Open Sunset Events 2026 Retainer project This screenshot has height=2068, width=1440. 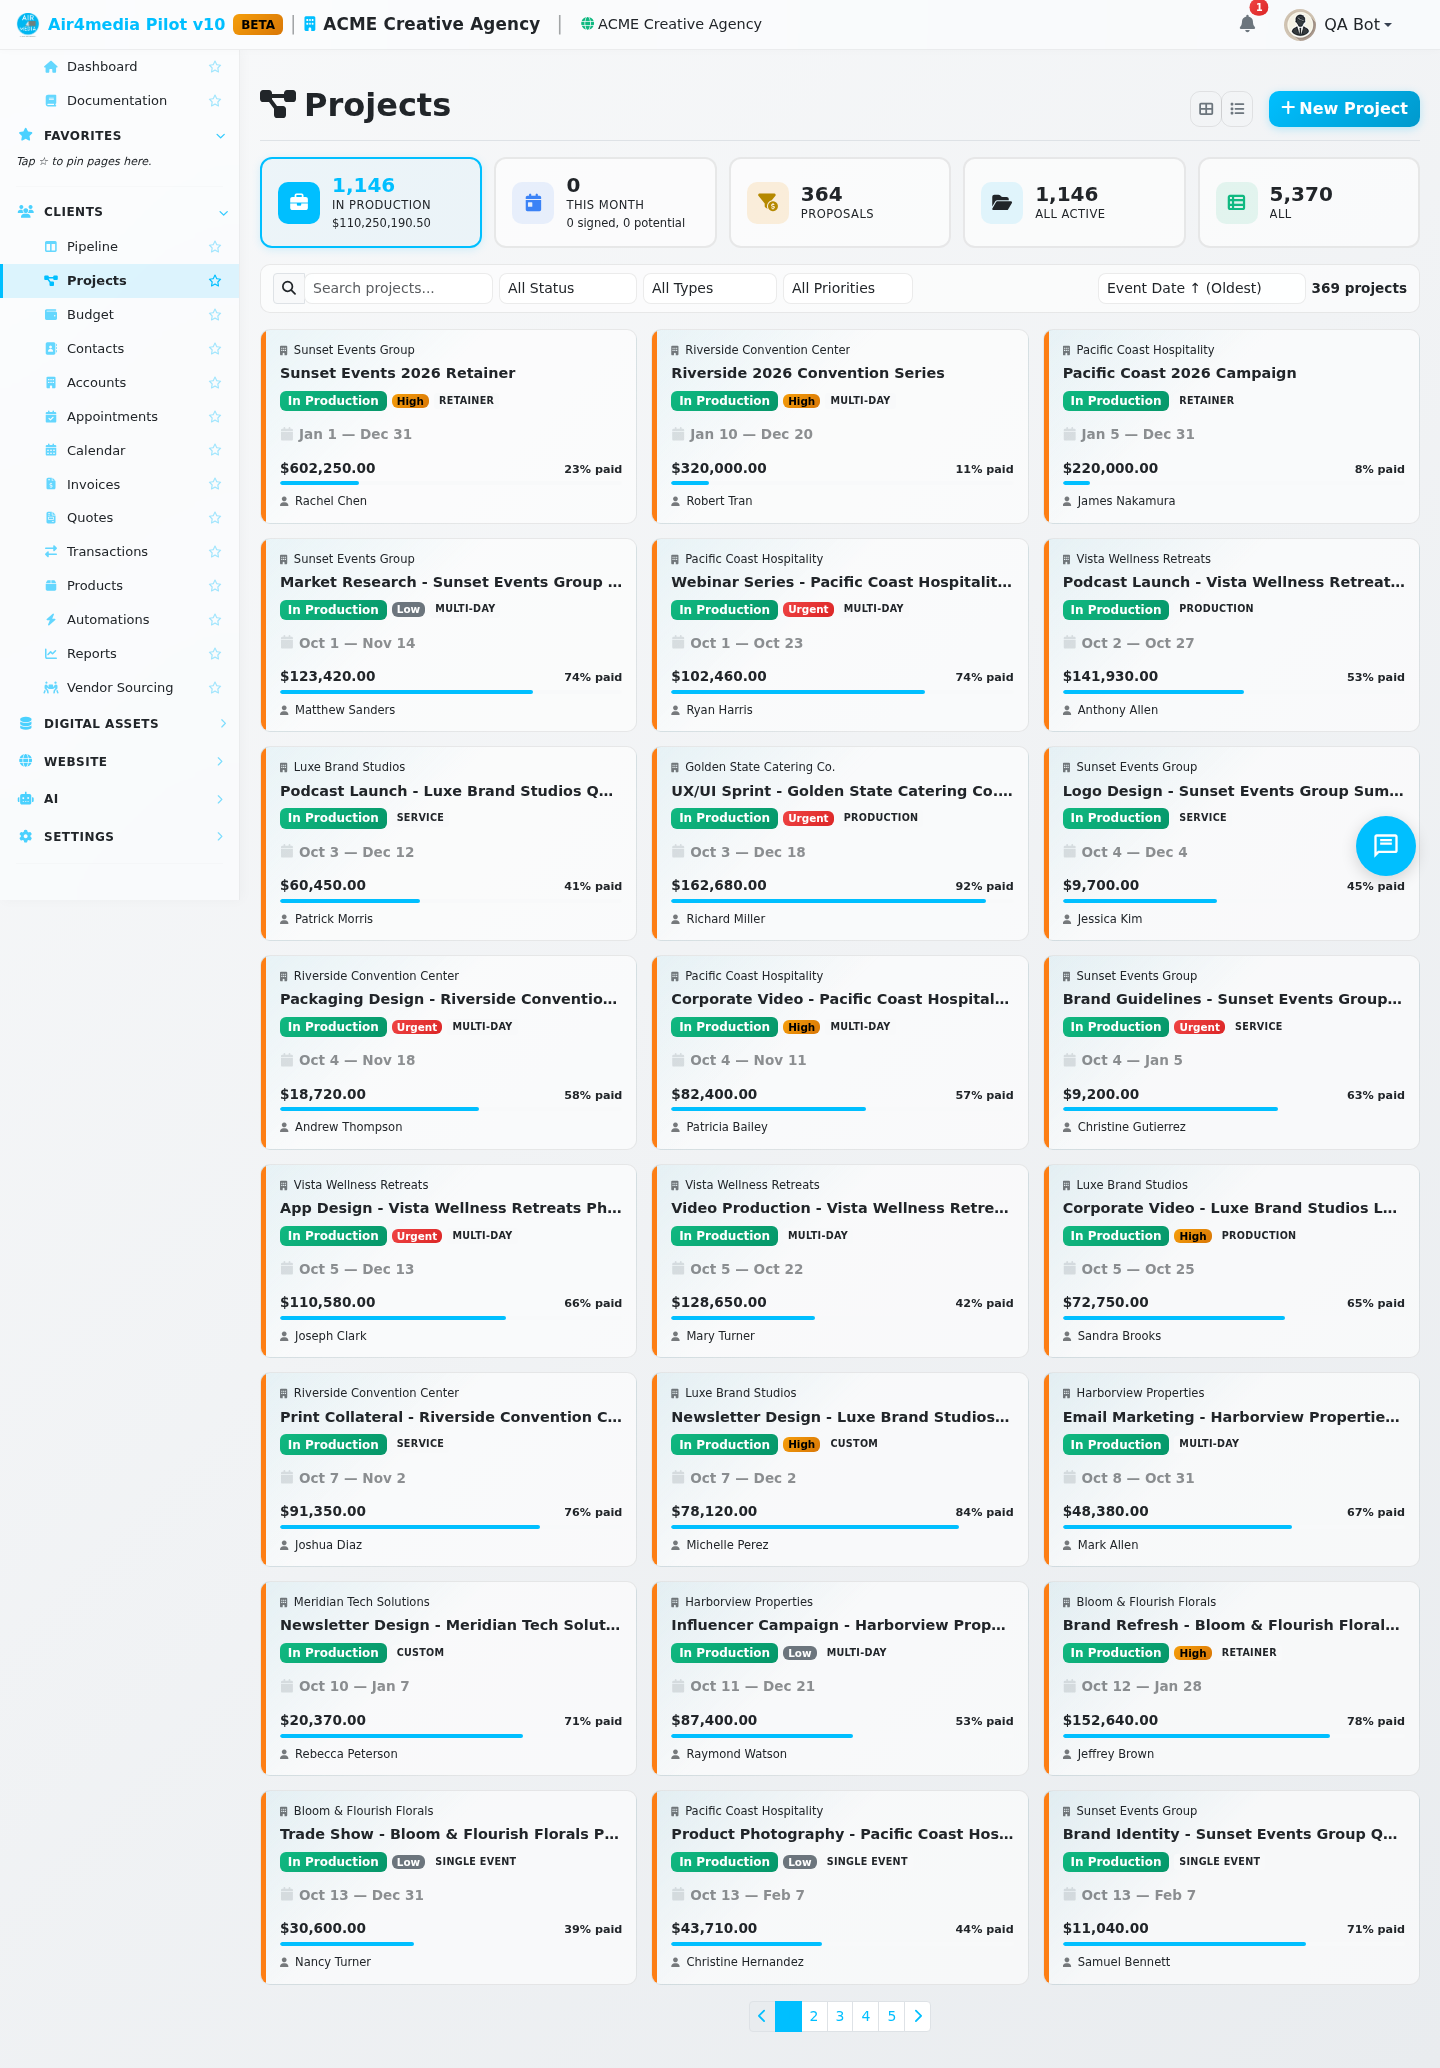(398, 373)
